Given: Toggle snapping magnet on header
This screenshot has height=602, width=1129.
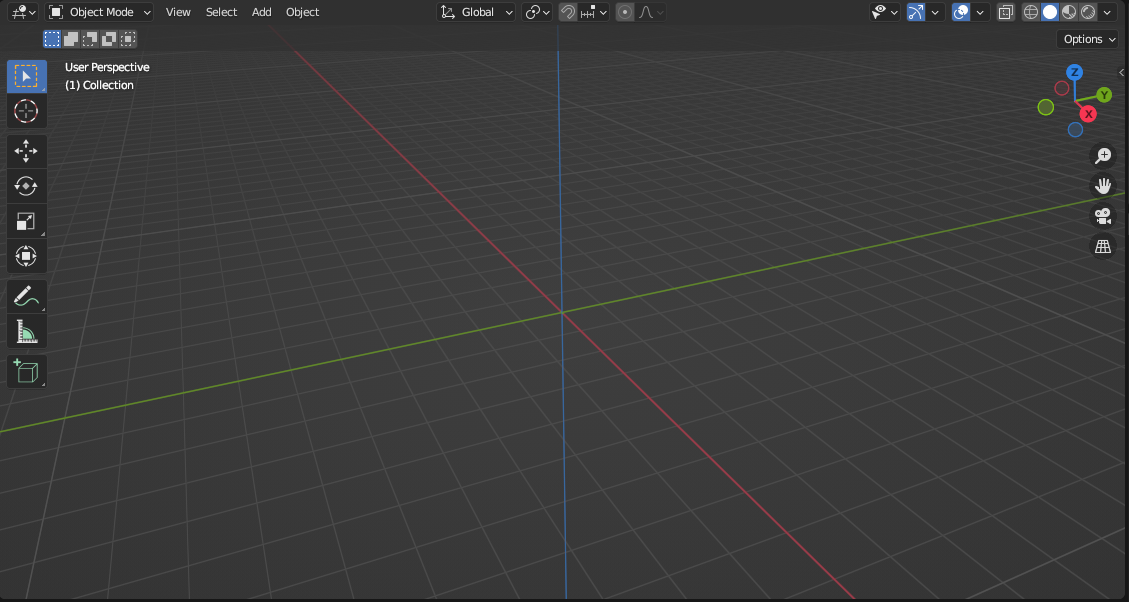Looking at the screenshot, I should (x=568, y=12).
